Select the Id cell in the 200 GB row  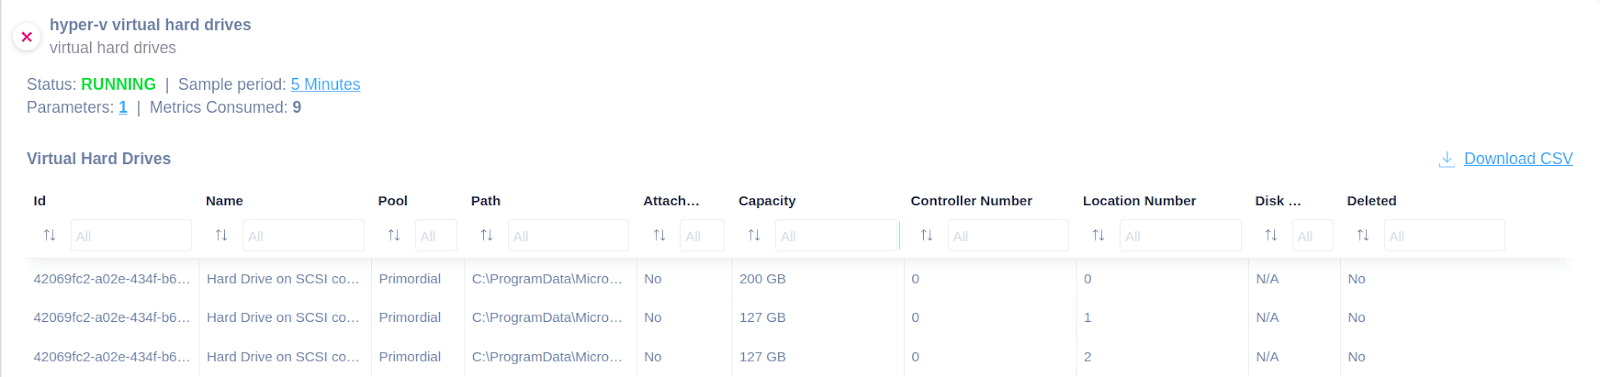coord(112,279)
